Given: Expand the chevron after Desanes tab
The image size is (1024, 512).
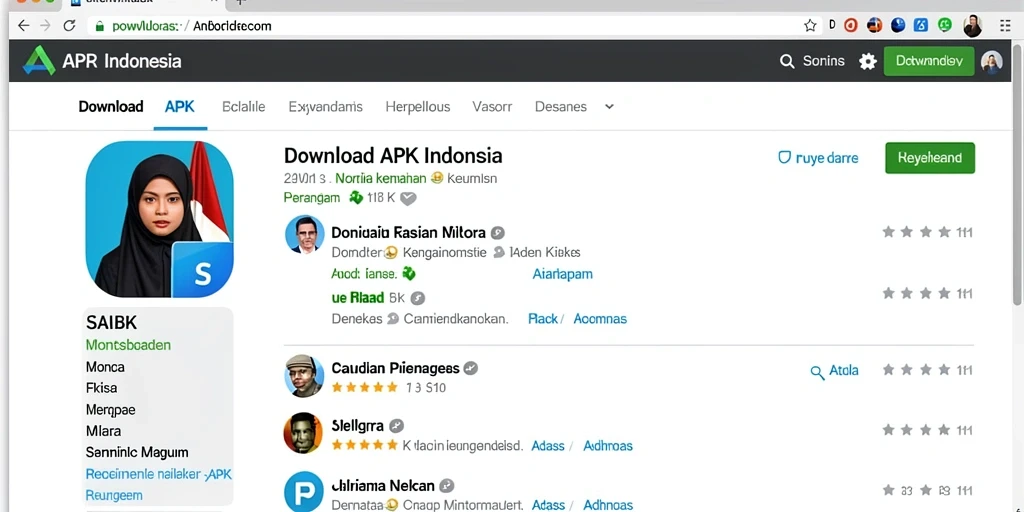Looking at the screenshot, I should (609, 106).
